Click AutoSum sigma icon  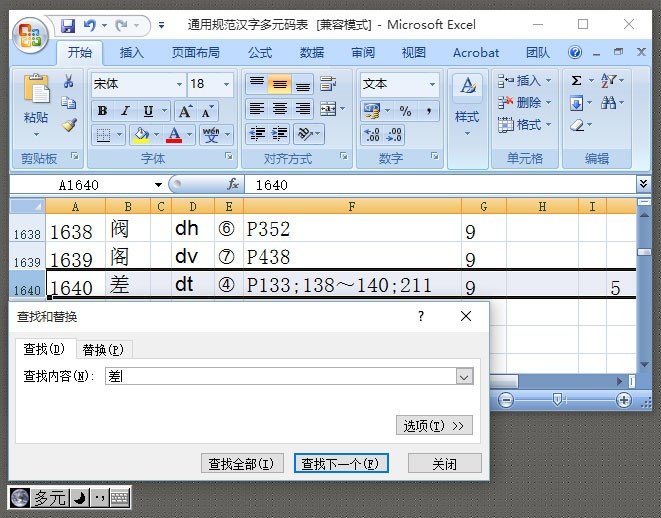click(x=576, y=80)
